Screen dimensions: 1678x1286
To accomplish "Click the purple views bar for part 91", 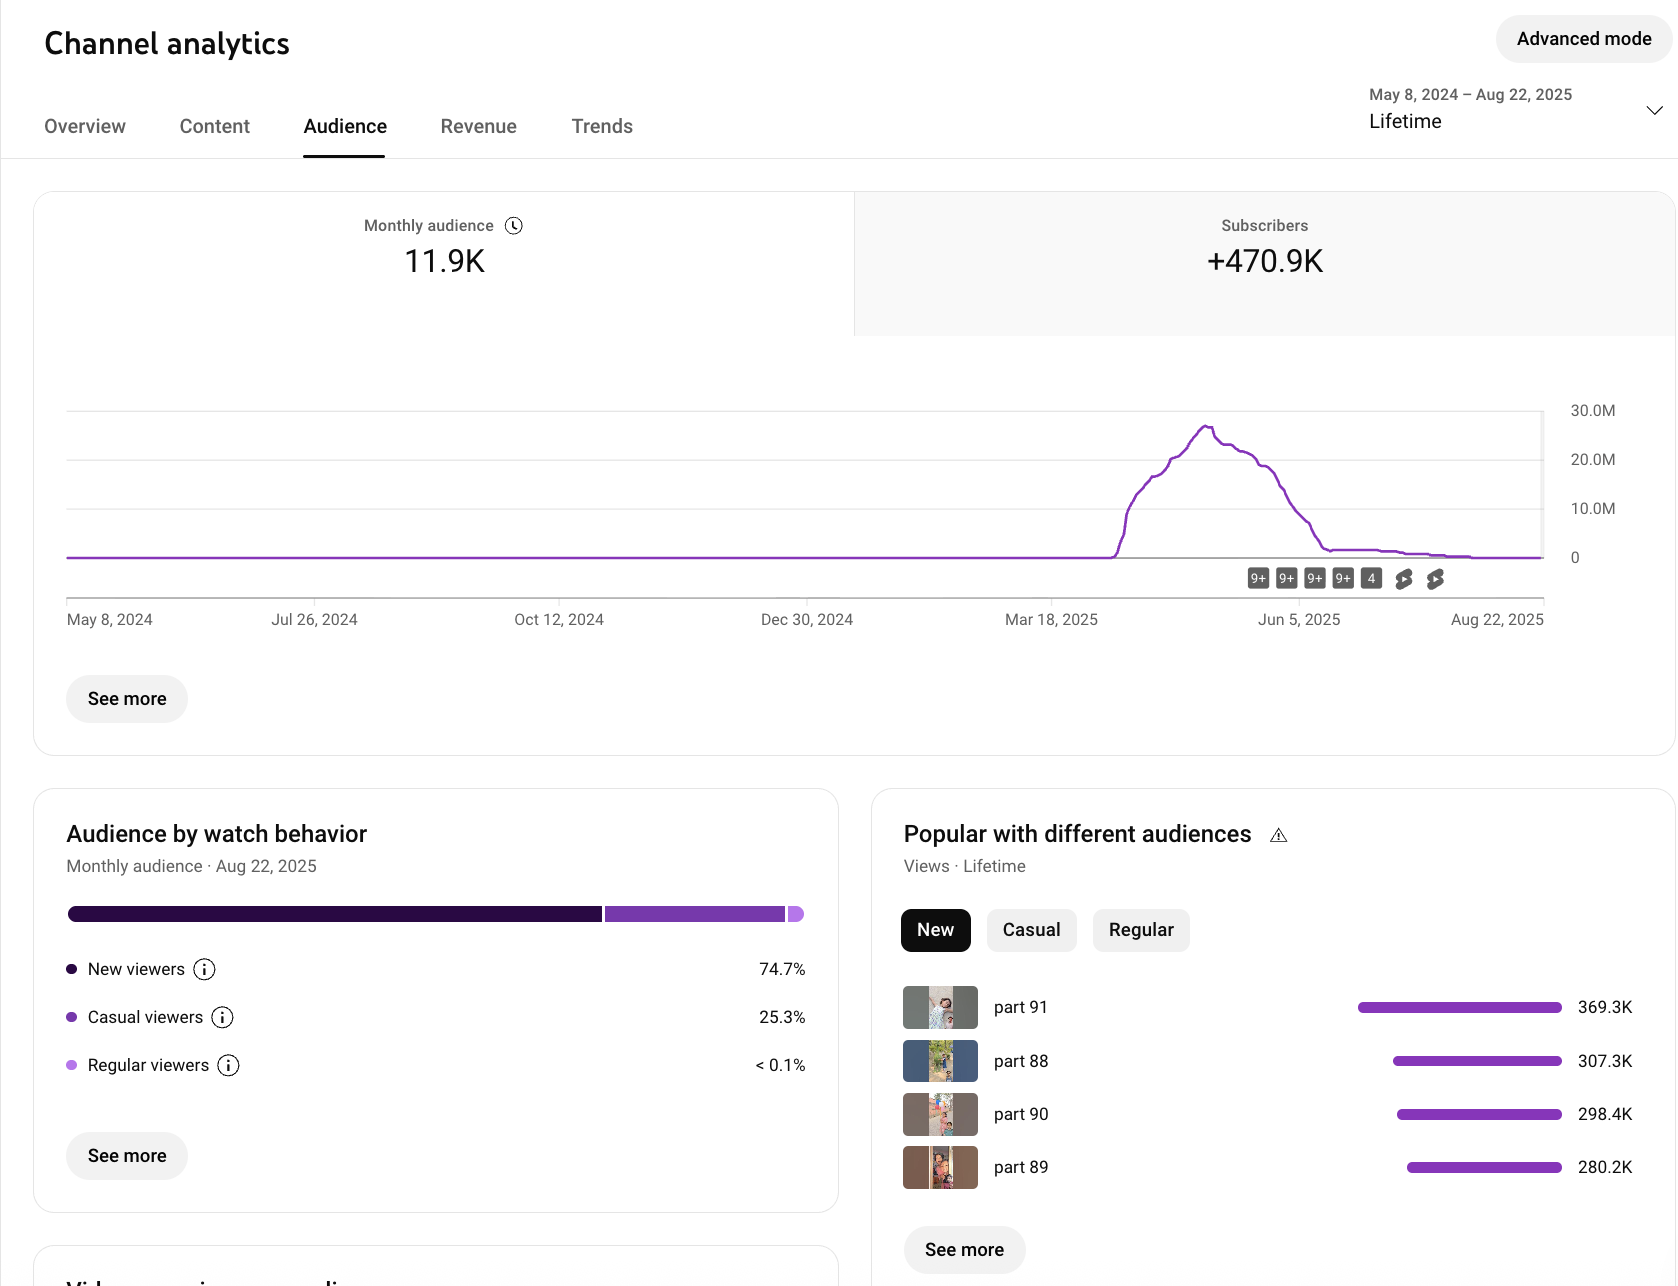I will click(1460, 1008).
